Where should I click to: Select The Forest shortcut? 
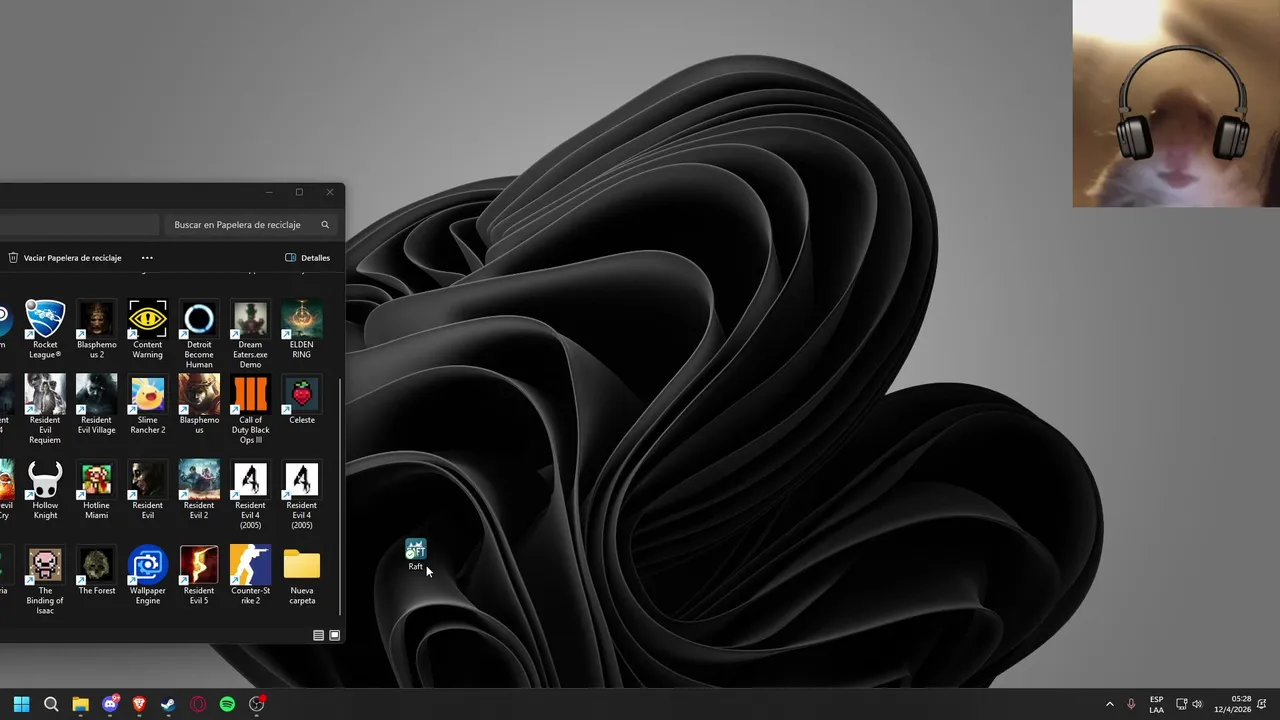[x=97, y=571]
